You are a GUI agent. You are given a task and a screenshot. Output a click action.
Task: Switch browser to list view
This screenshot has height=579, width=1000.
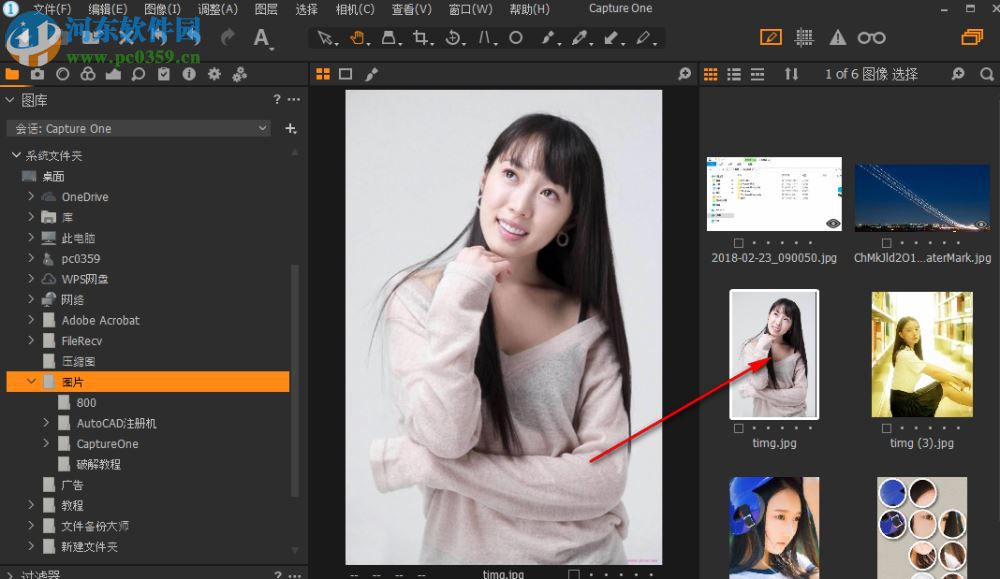[x=734, y=73]
